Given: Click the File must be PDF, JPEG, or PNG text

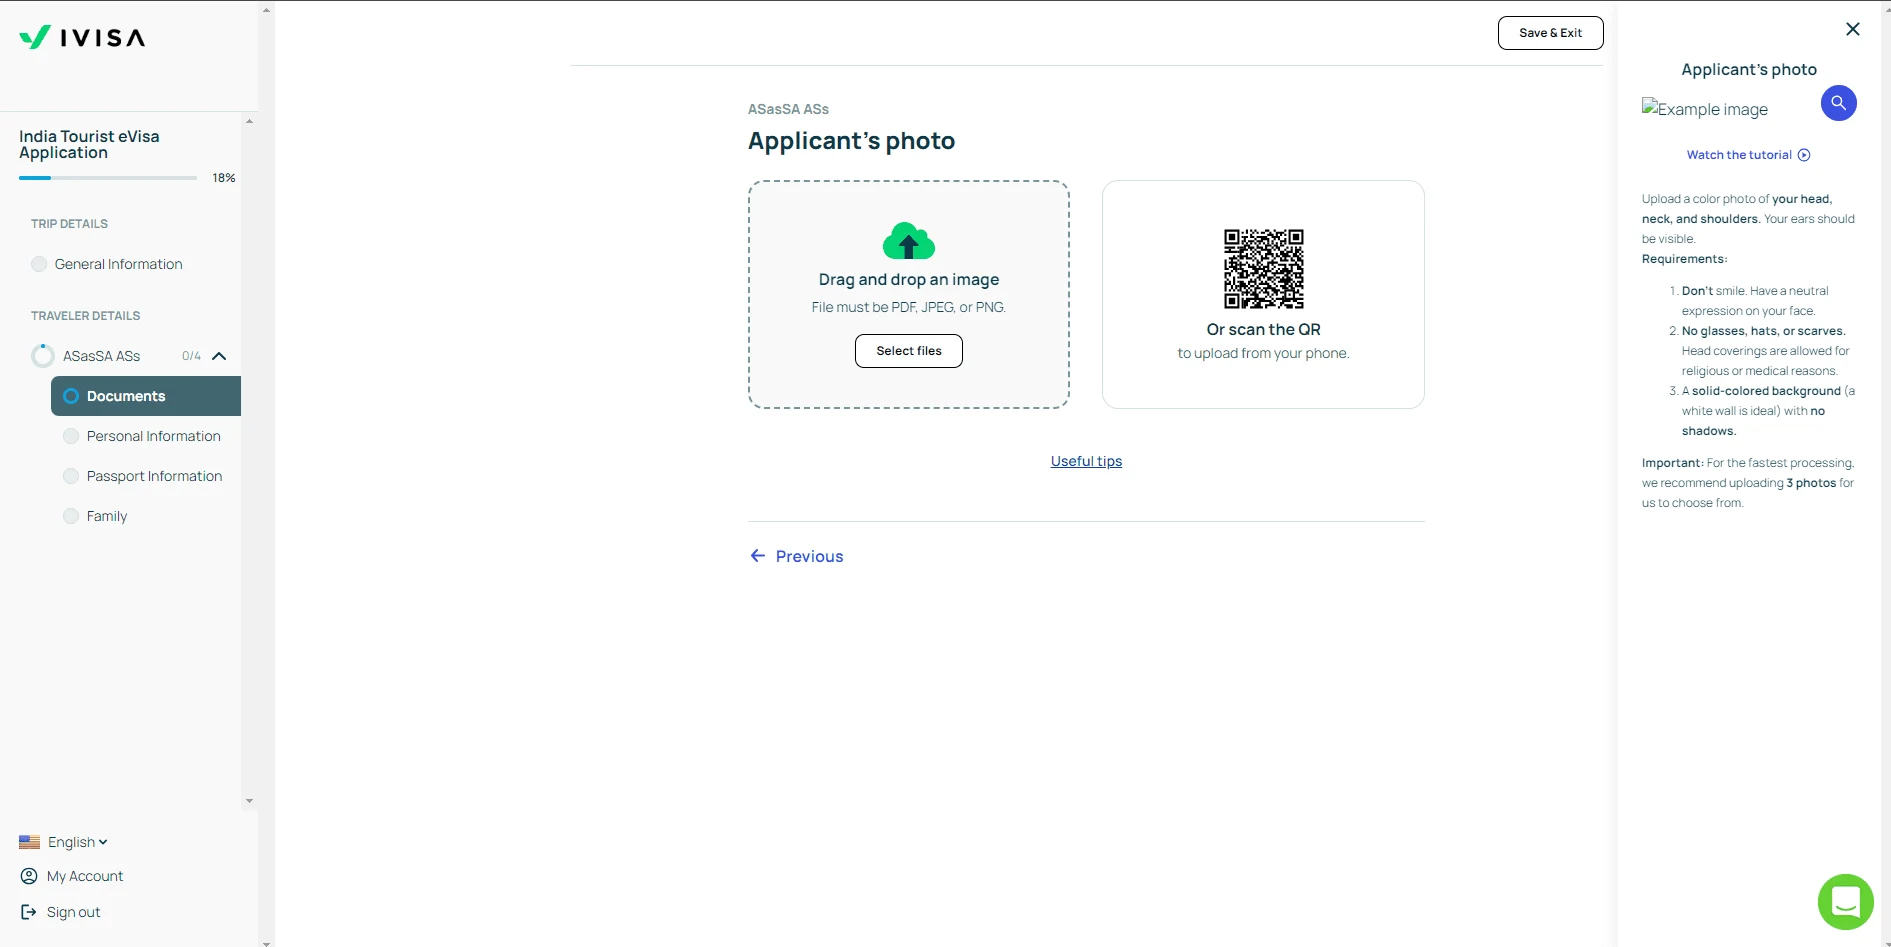Looking at the screenshot, I should (x=909, y=307).
